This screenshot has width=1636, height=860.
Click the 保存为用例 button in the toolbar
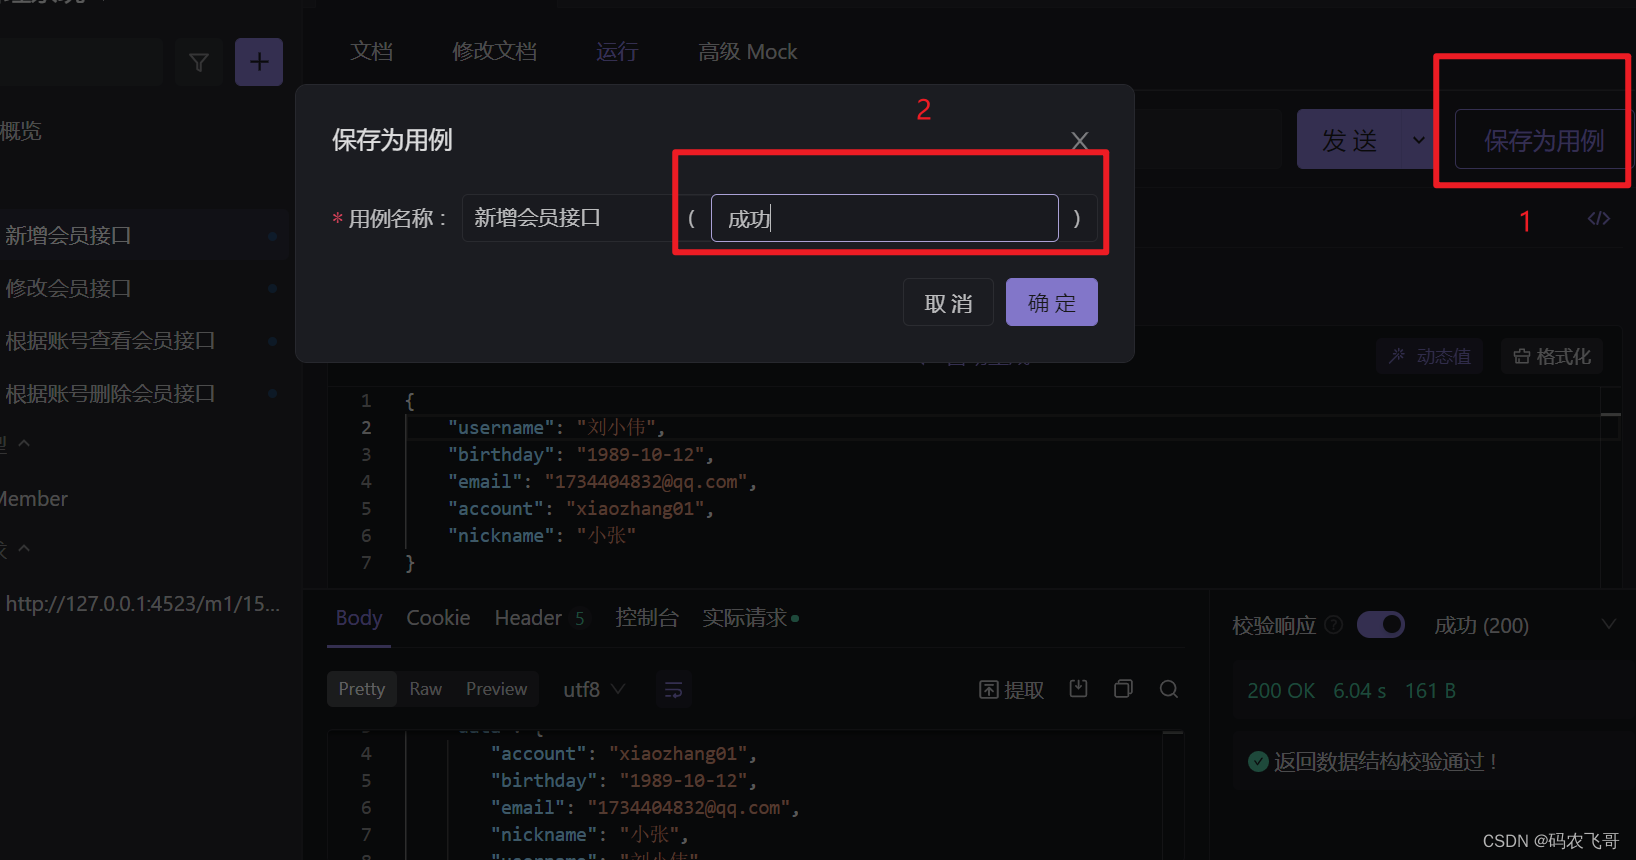[x=1543, y=140]
